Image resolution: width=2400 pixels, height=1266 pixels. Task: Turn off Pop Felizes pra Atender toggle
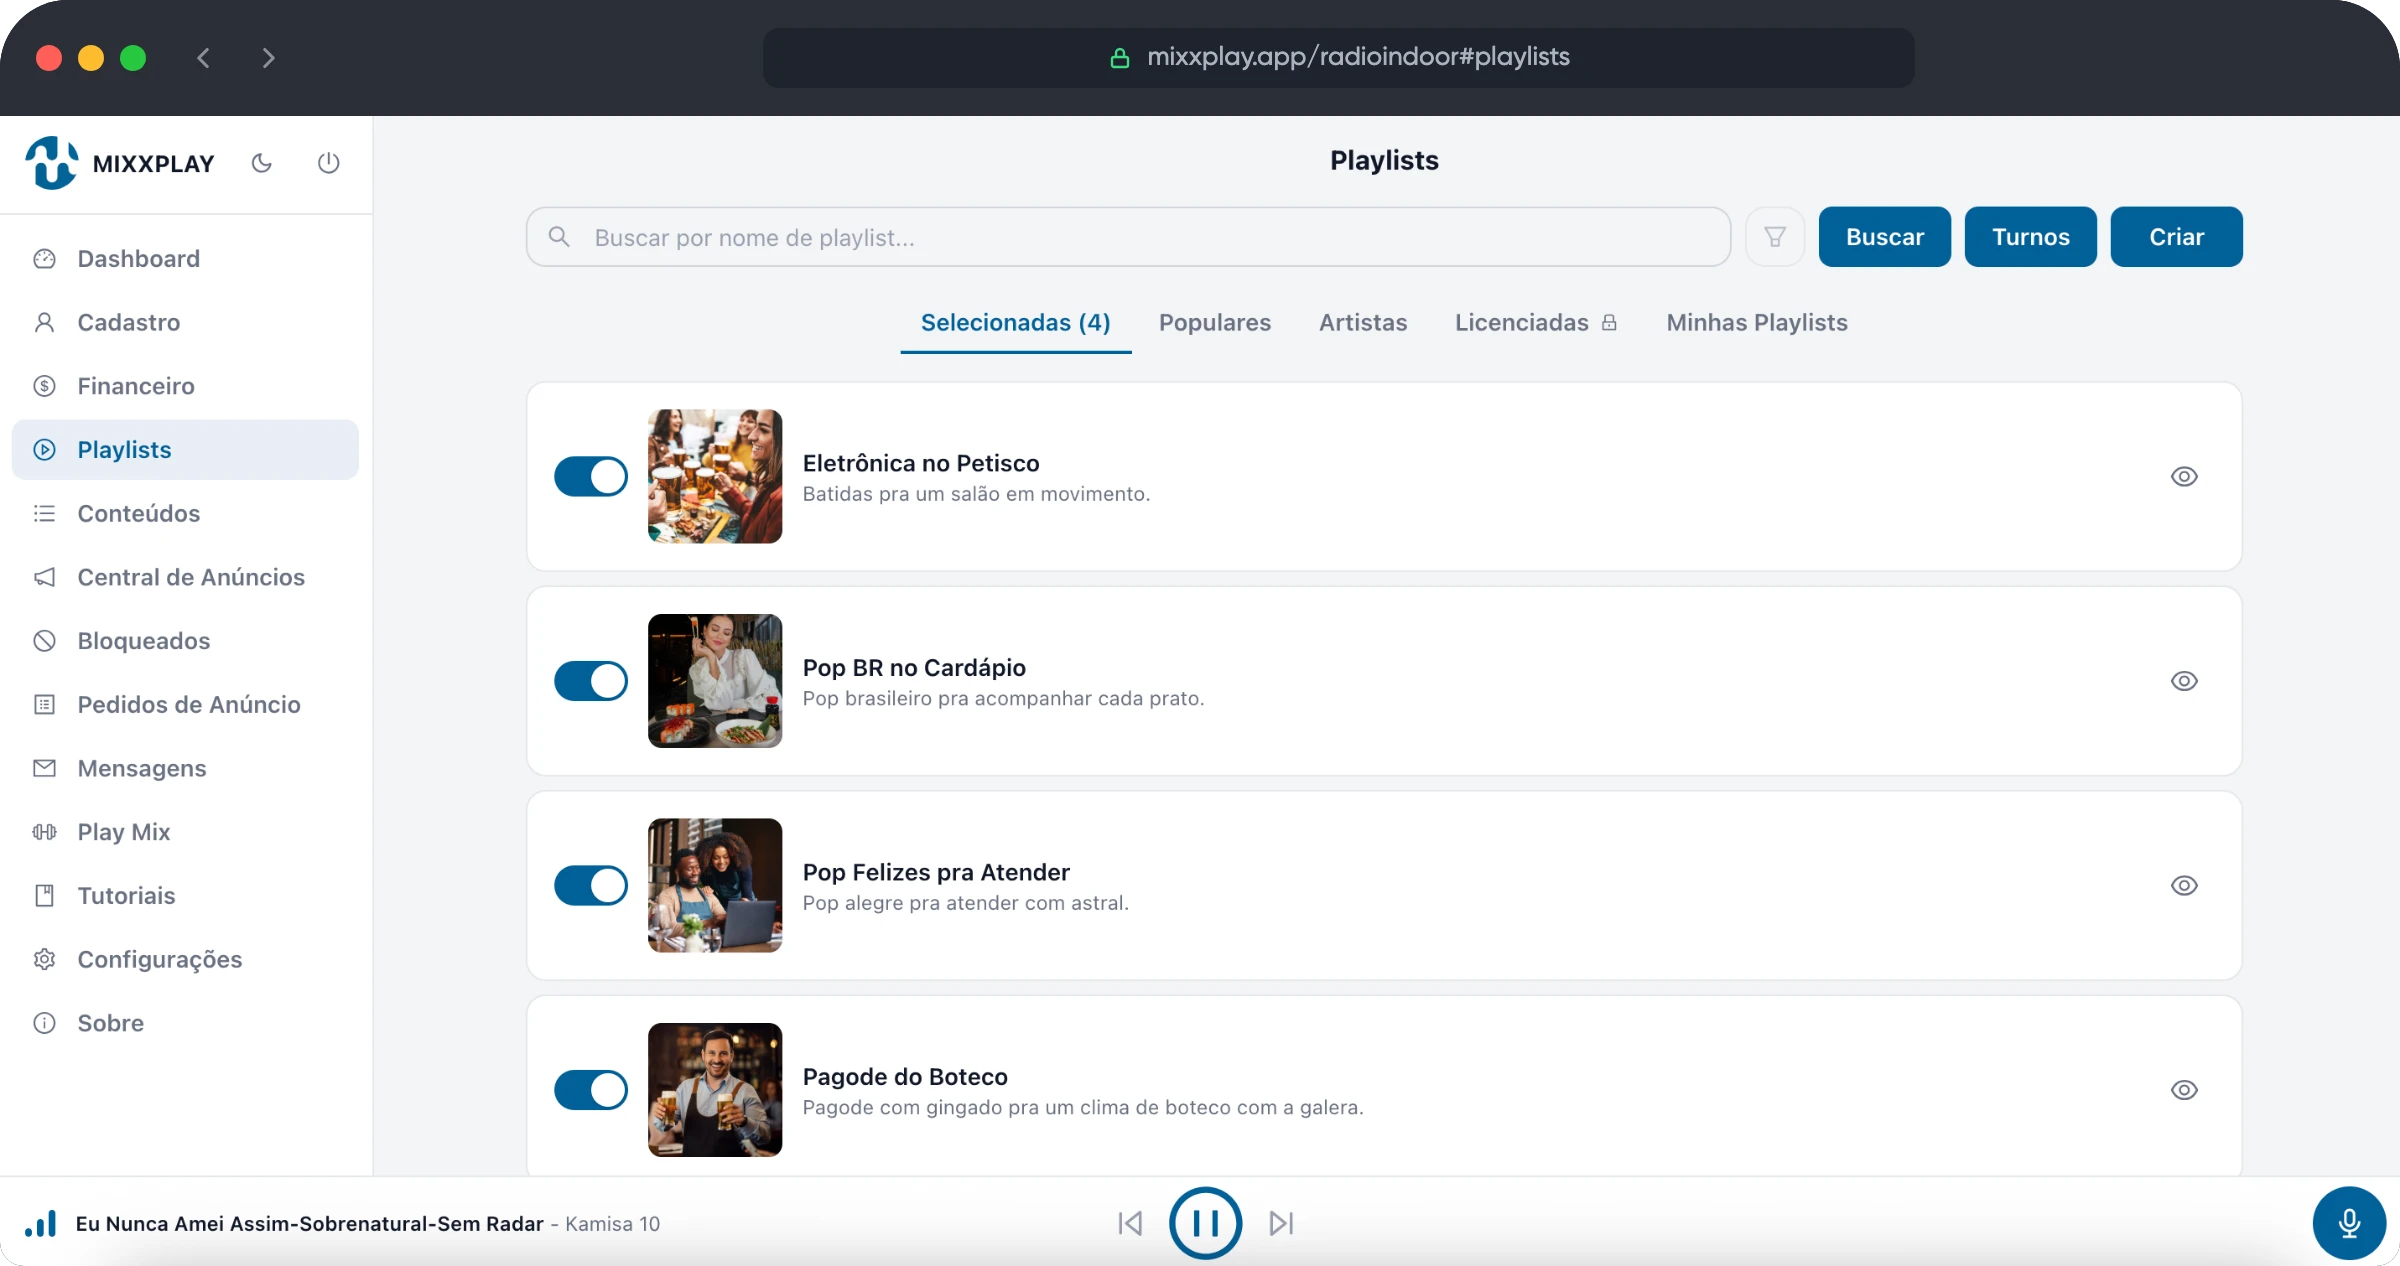pos(591,886)
